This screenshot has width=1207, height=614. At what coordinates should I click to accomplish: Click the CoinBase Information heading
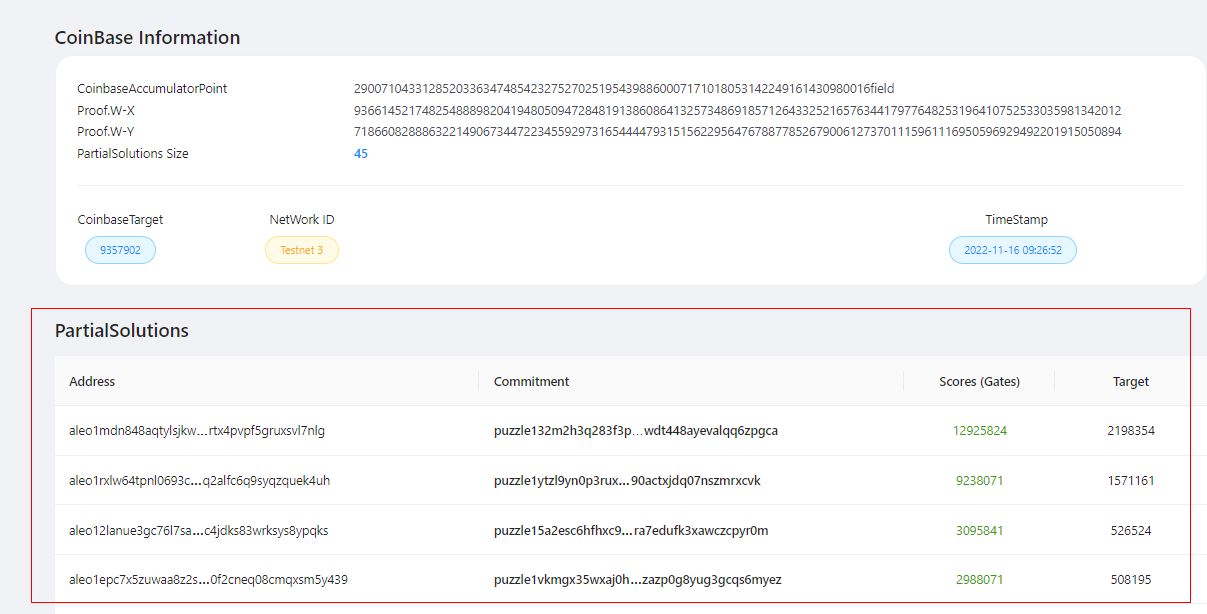click(x=147, y=38)
